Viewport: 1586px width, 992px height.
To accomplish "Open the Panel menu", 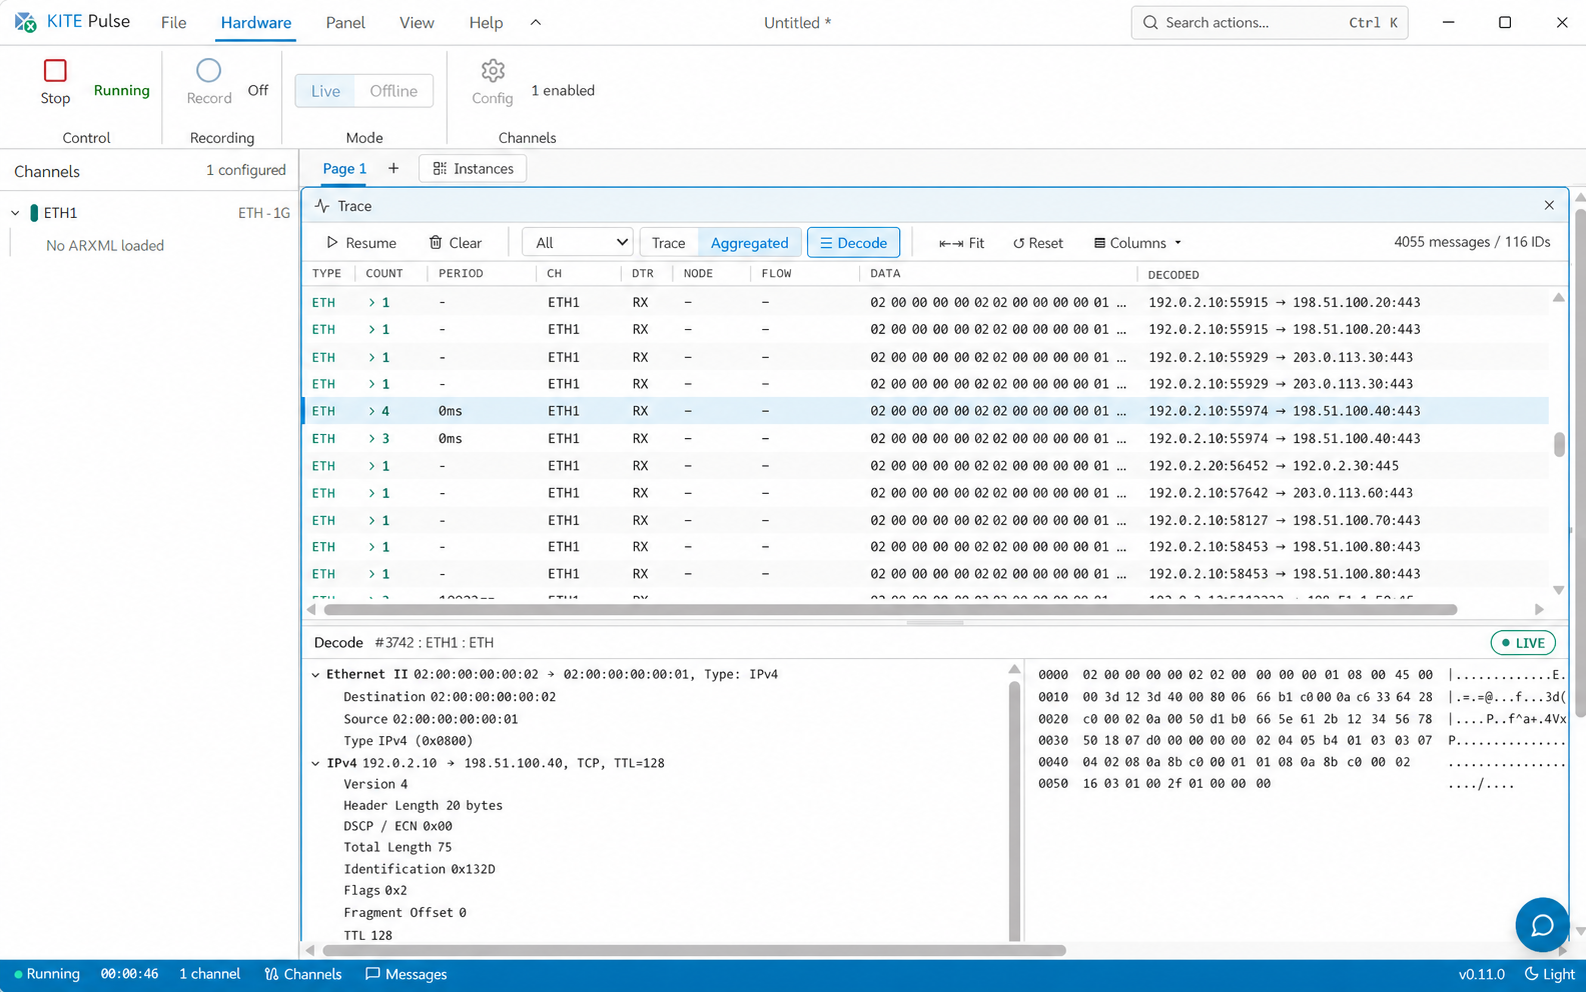I will [x=345, y=22].
